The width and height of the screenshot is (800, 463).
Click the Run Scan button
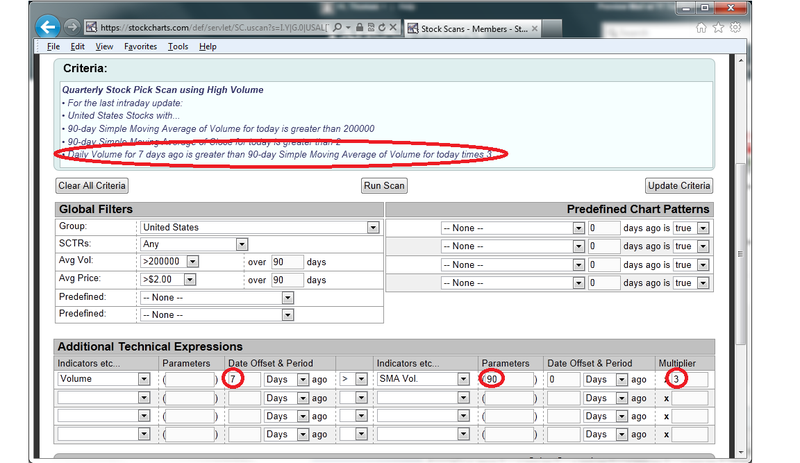pyautogui.click(x=384, y=186)
